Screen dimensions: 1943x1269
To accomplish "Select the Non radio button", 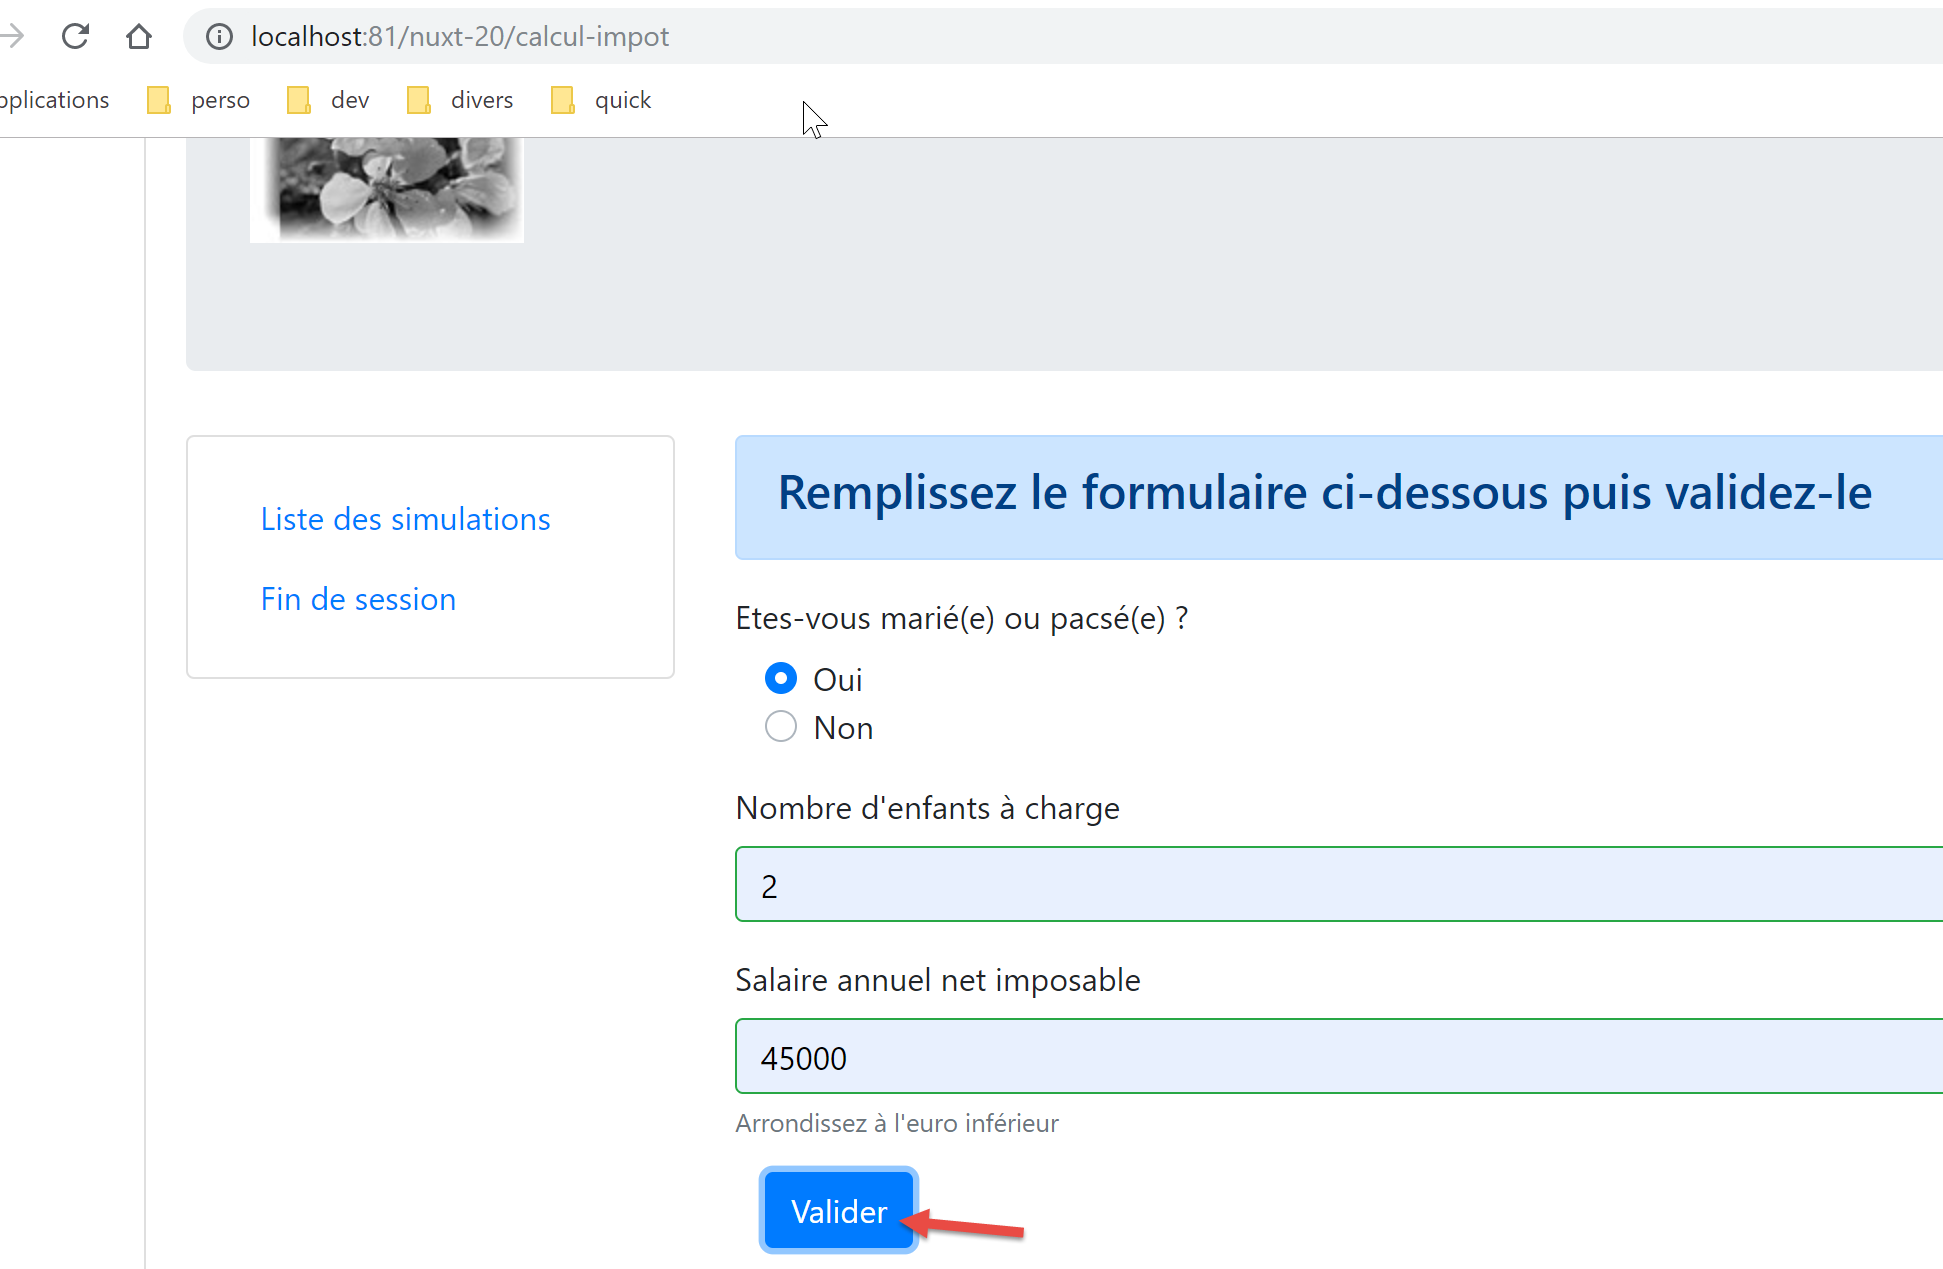I will pos(781,726).
